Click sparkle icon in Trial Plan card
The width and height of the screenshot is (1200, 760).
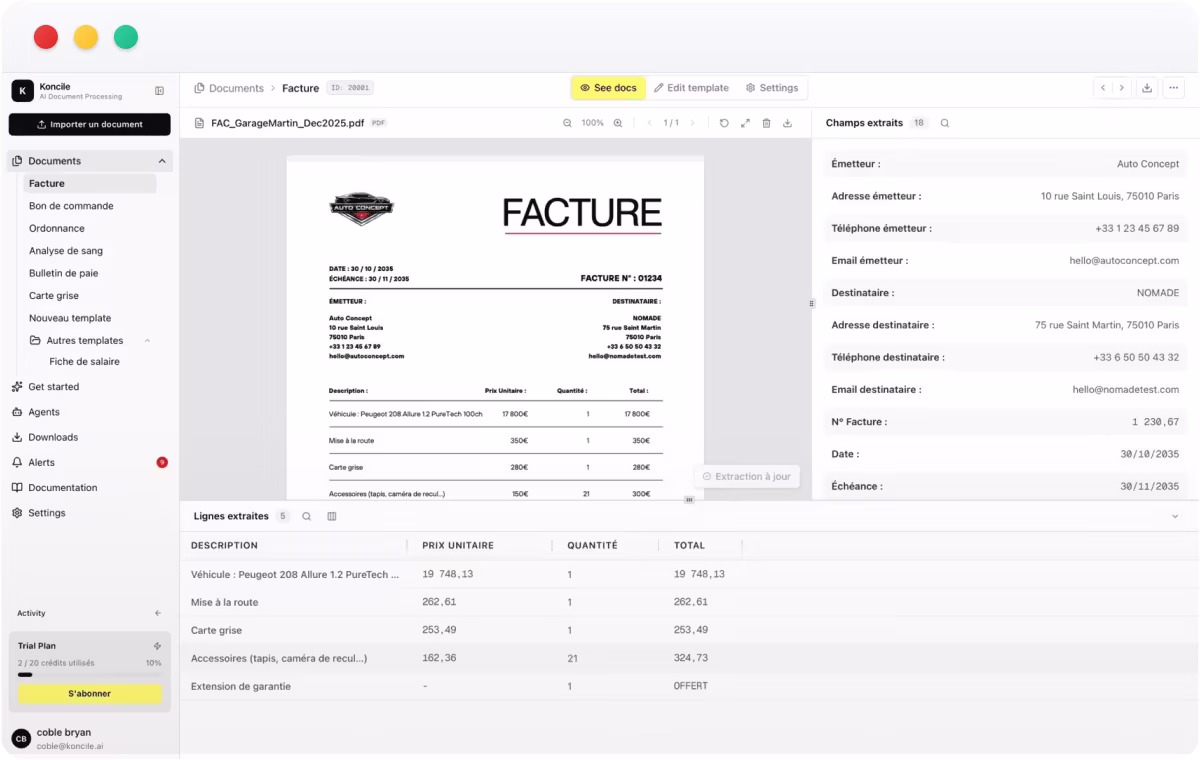(x=157, y=646)
